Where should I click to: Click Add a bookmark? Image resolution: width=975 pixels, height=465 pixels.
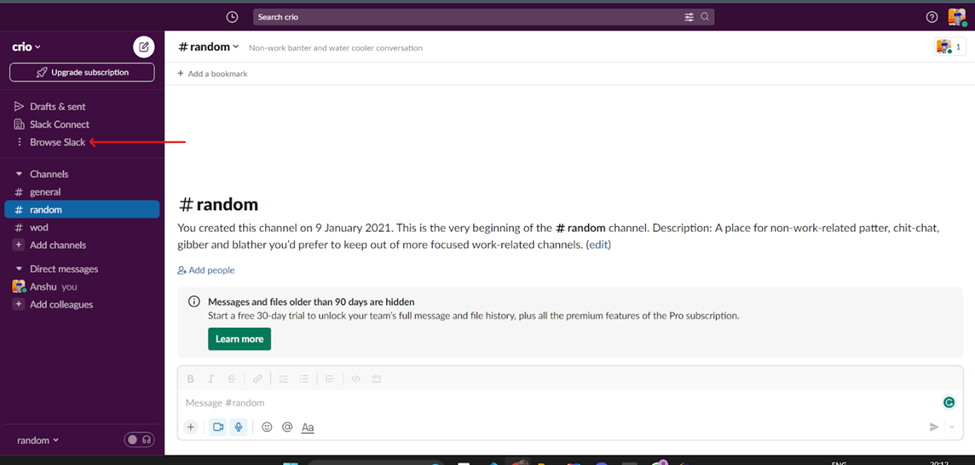213,73
